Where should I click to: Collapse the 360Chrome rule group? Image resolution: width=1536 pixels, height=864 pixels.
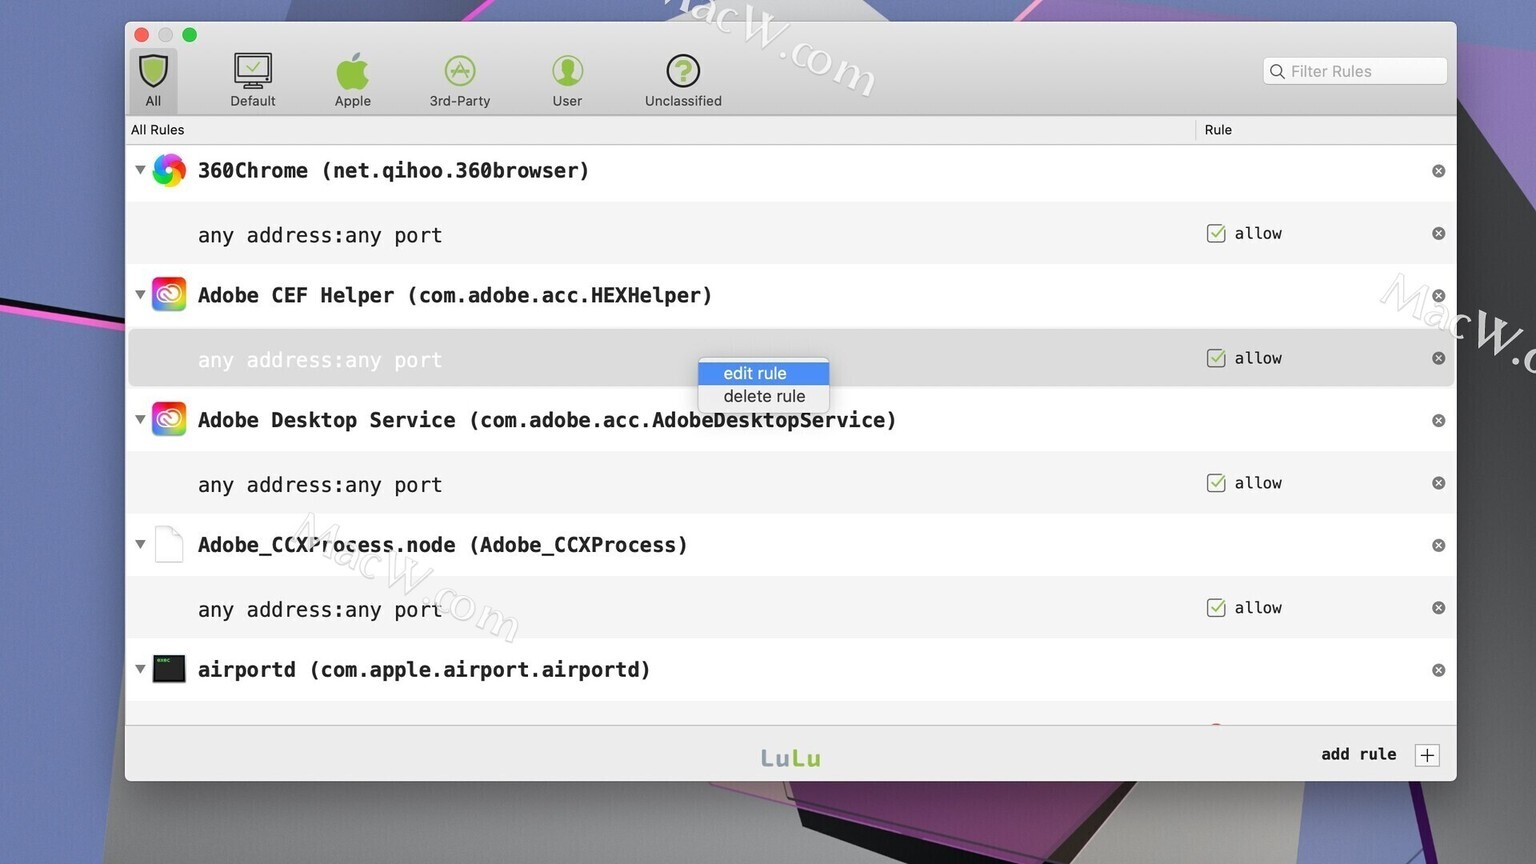[x=140, y=170]
